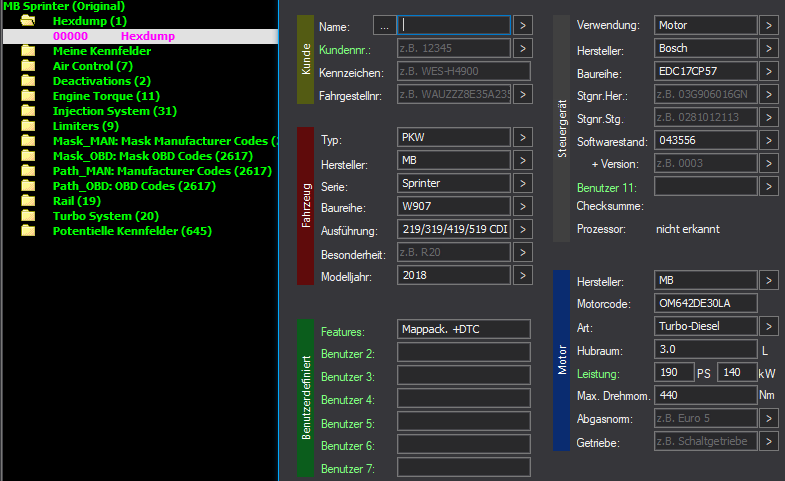This screenshot has height=481, width=785.
Task: Open the Turbo System (20) folder
Action: coord(106,216)
